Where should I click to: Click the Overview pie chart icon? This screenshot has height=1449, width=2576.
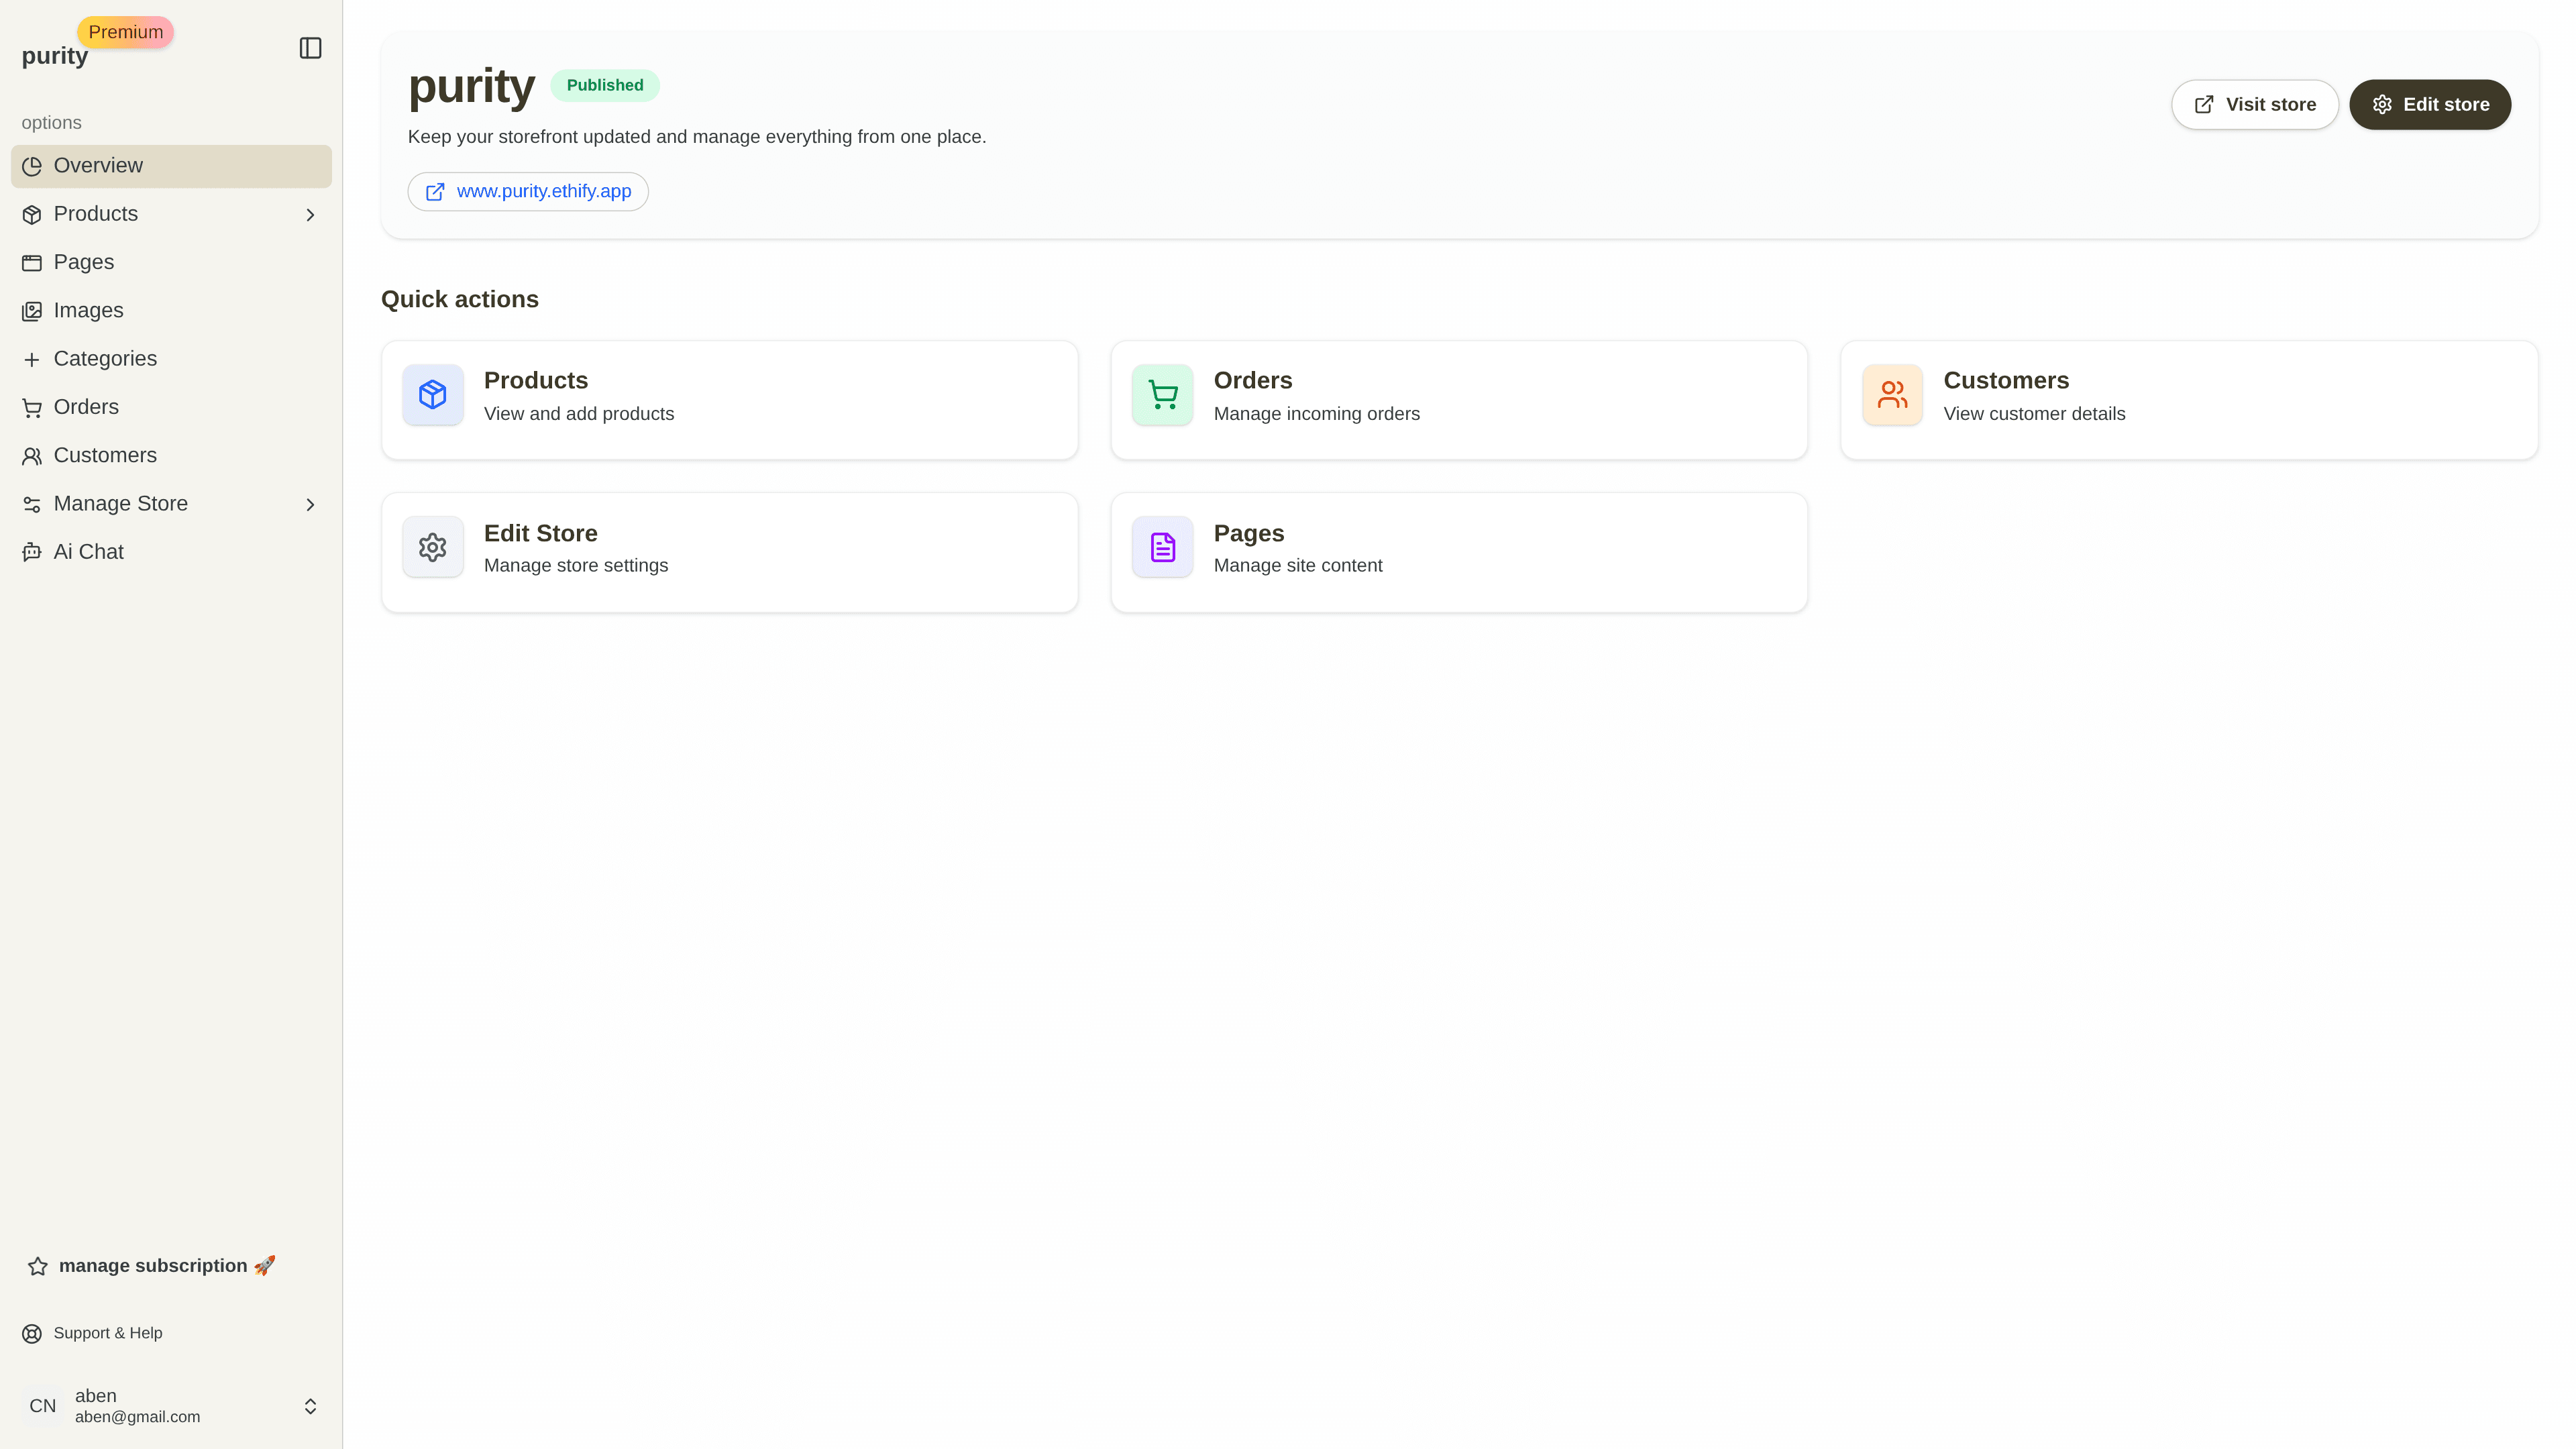[32, 166]
